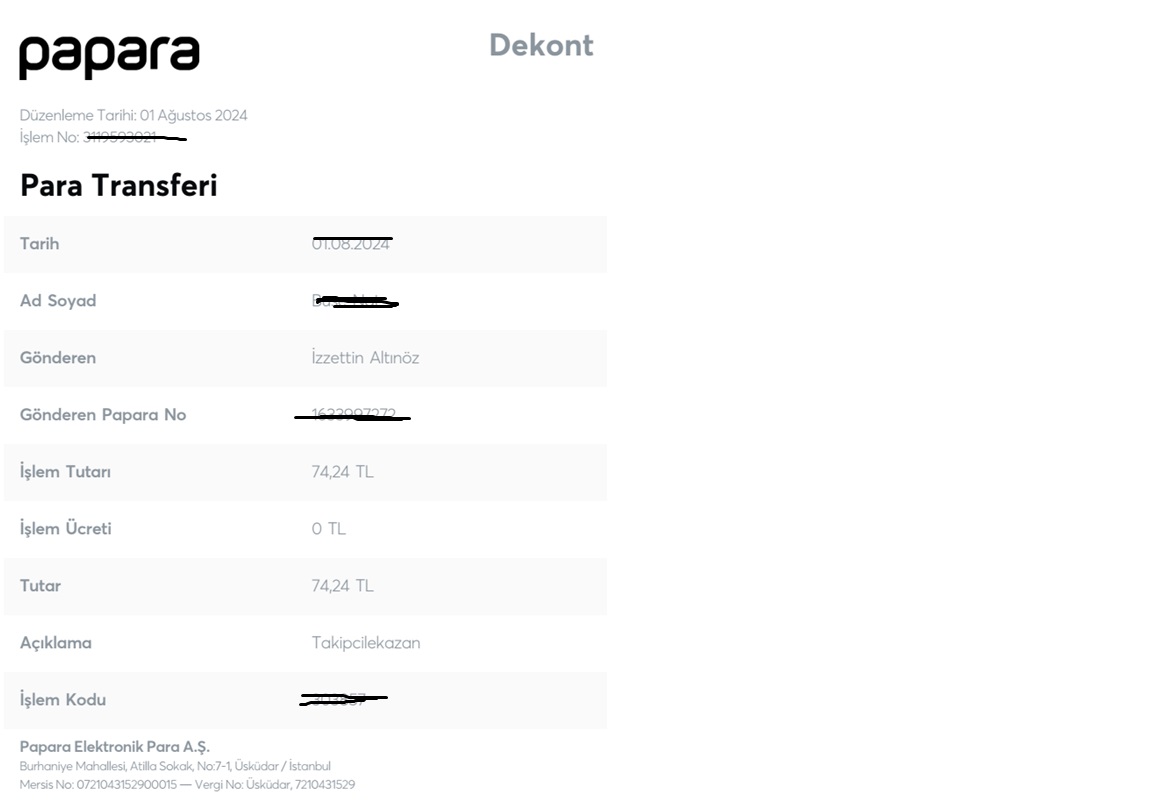Viewport: 1152px width, 810px height.
Task: Click the sender name İzzettin Altınöz
Action: coord(365,358)
